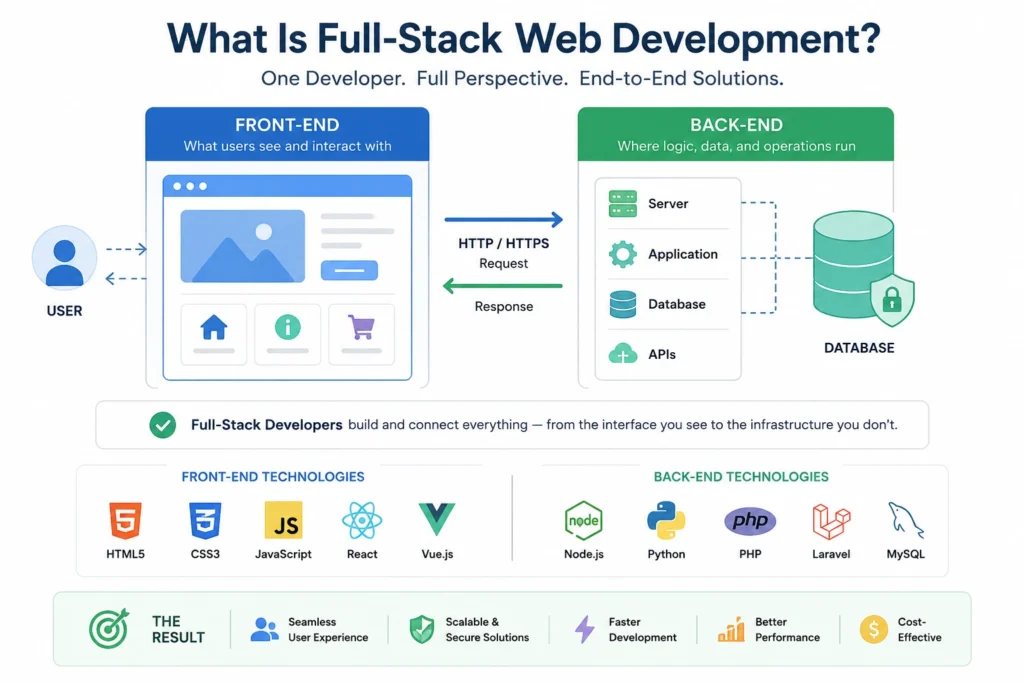This screenshot has height=683, width=1024.
Task: Click the JavaScript JS logo
Action: coord(283,520)
